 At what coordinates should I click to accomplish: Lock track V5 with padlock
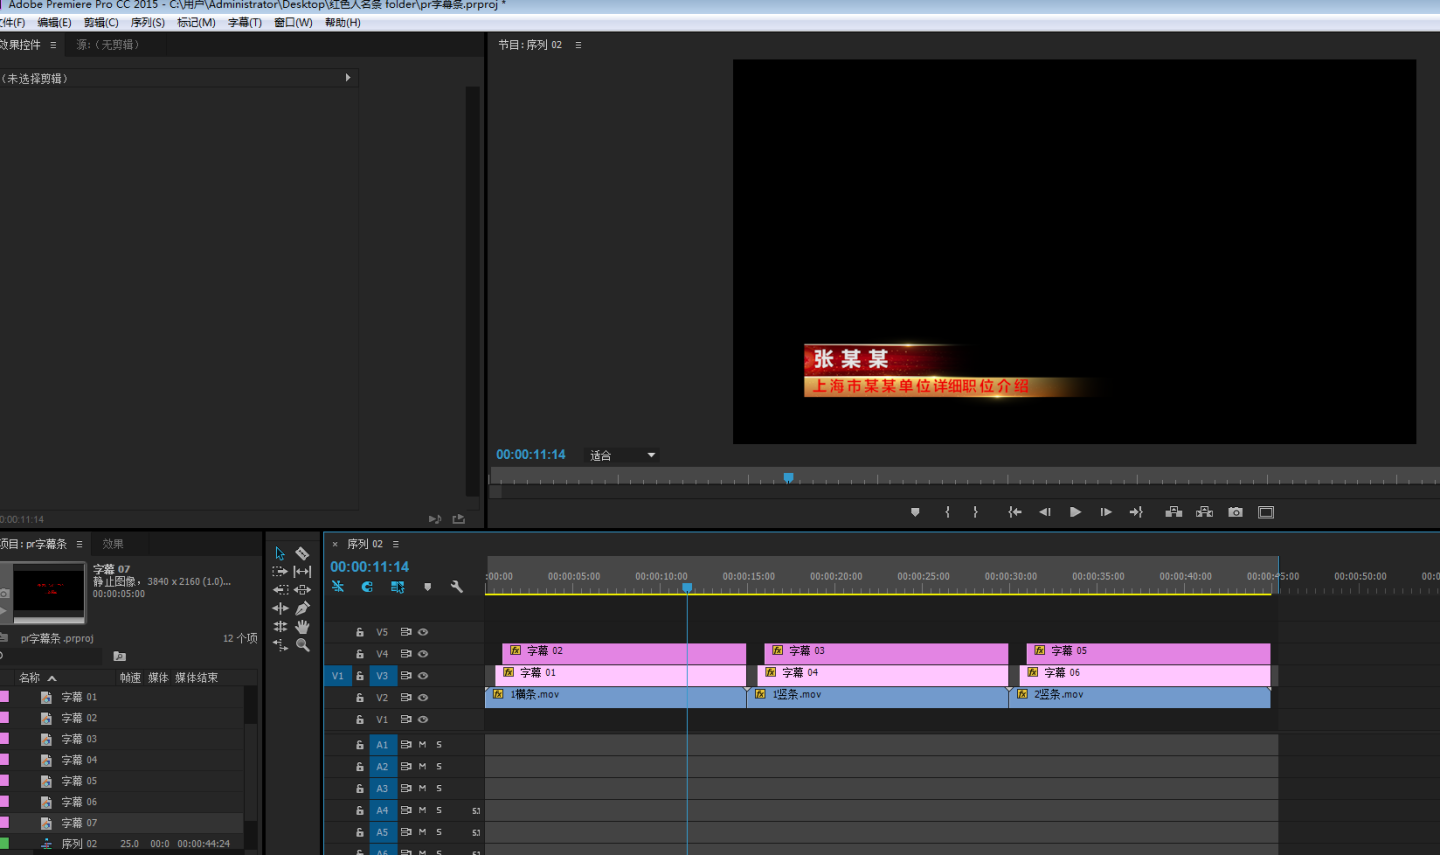[x=360, y=632]
